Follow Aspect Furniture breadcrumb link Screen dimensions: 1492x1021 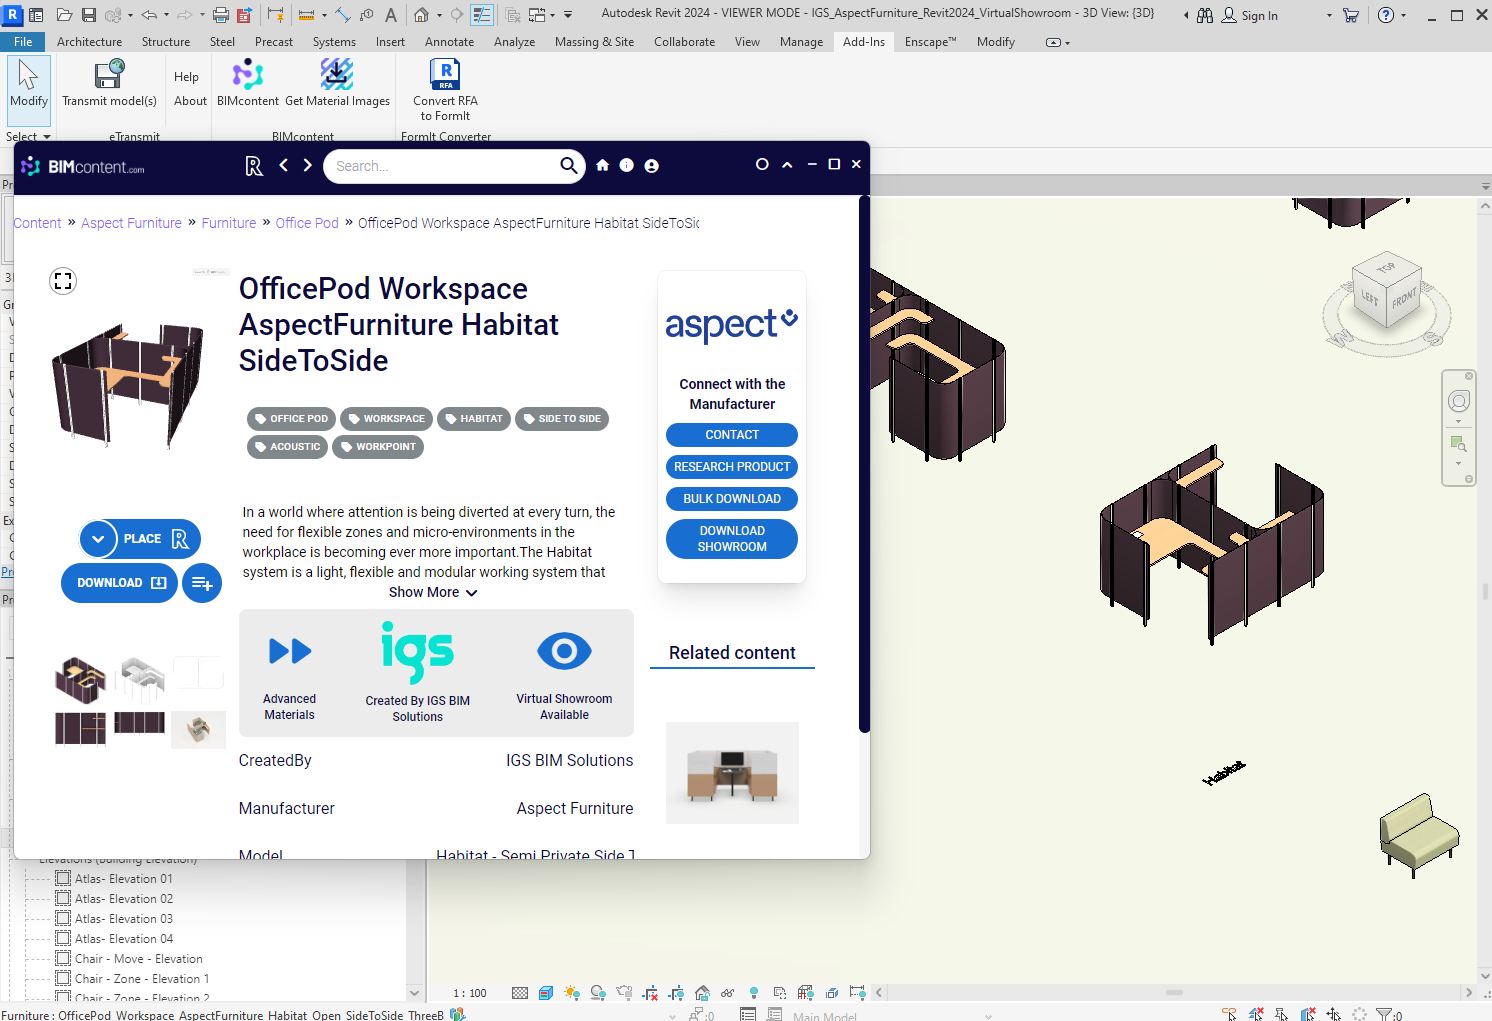(x=131, y=223)
